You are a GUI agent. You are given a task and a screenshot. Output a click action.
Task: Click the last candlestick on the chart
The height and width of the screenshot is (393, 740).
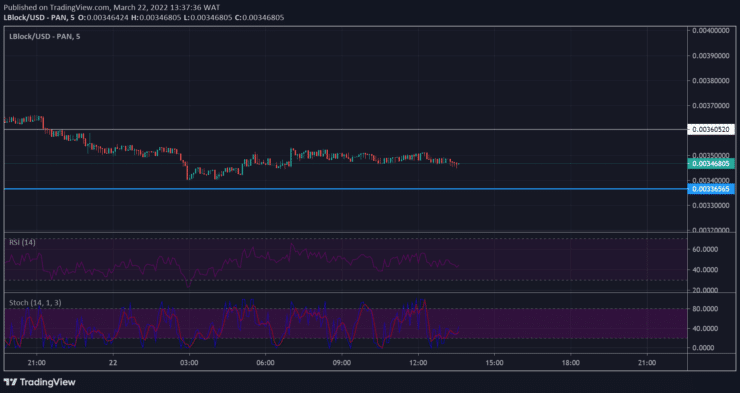click(x=457, y=164)
